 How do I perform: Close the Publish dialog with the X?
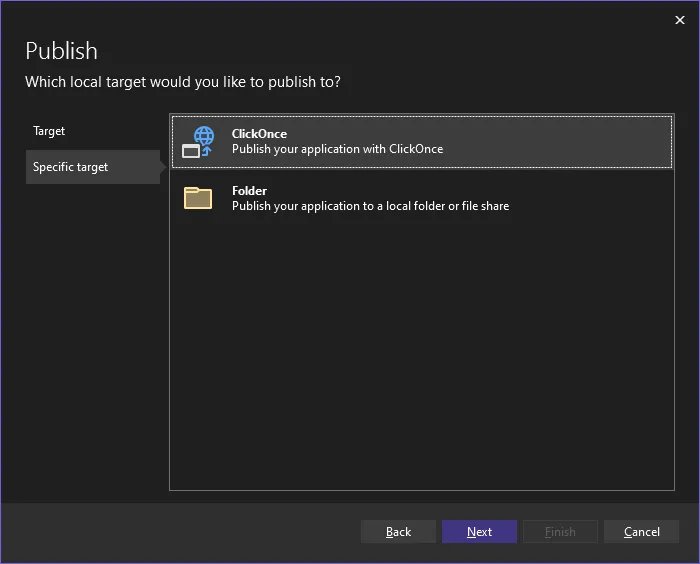click(x=680, y=20)
